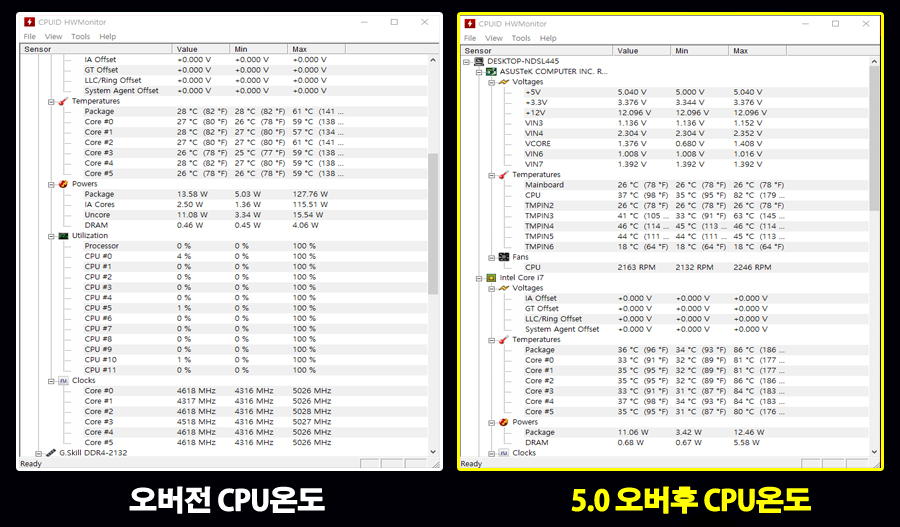Collapse ASUSTeK COMPUTER INC. node
900x527 pixels.
click(x=479, y=72)
